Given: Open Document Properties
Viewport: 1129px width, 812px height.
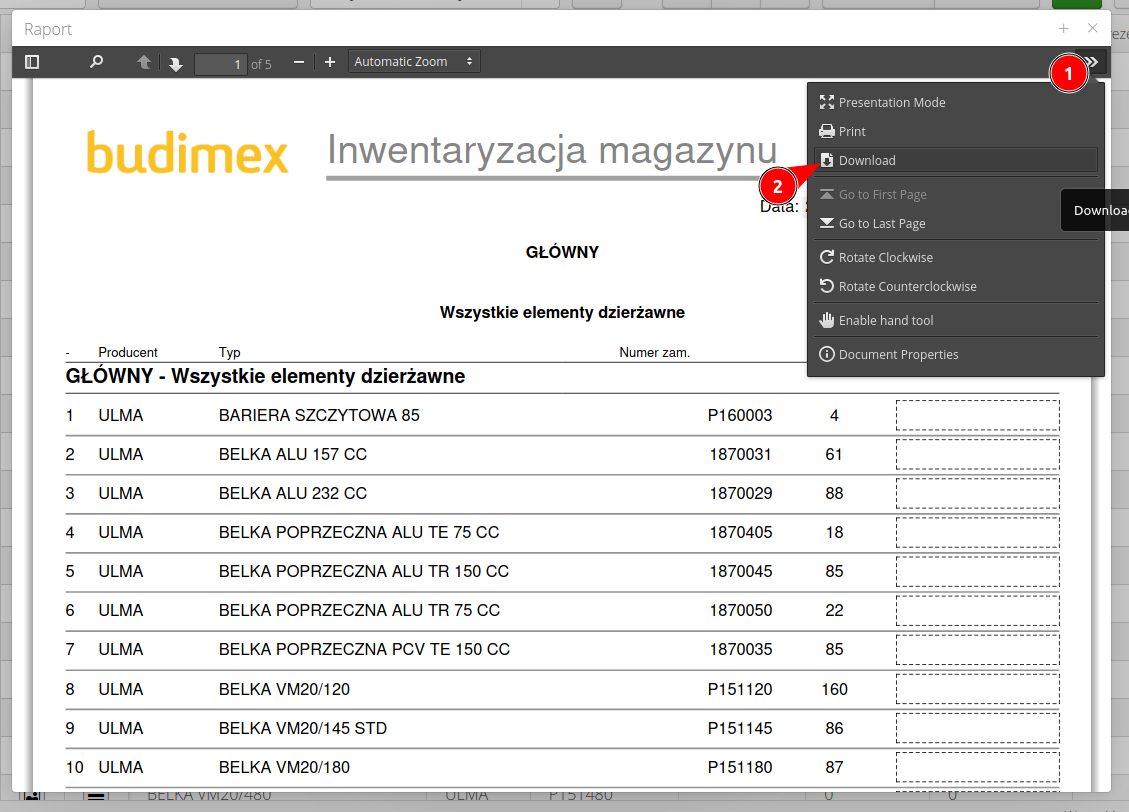Looking at the screenshot, I should point(898,354).
